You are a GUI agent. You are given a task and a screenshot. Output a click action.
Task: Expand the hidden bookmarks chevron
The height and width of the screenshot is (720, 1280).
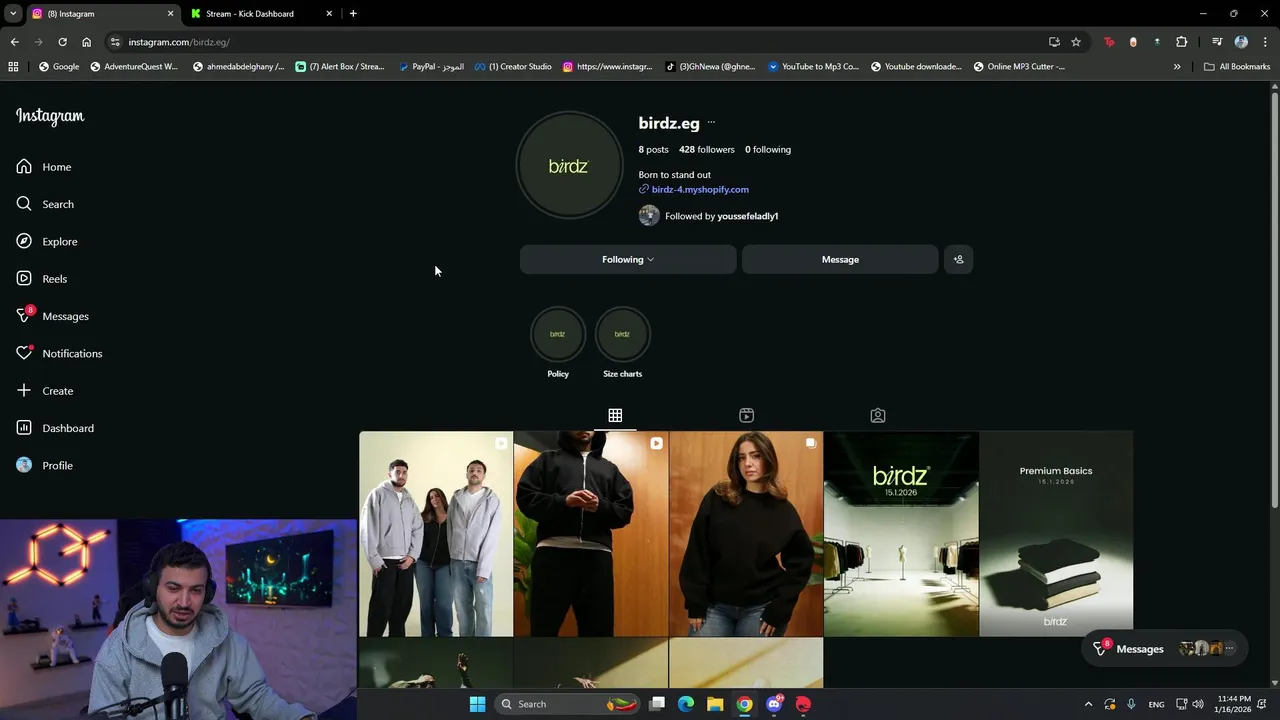pos(1177,67)
